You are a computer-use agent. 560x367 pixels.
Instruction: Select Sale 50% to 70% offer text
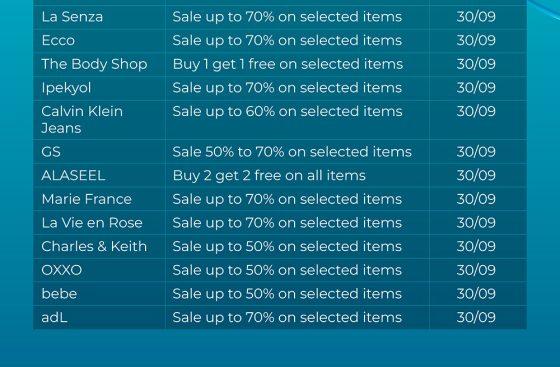click(292, 152)
